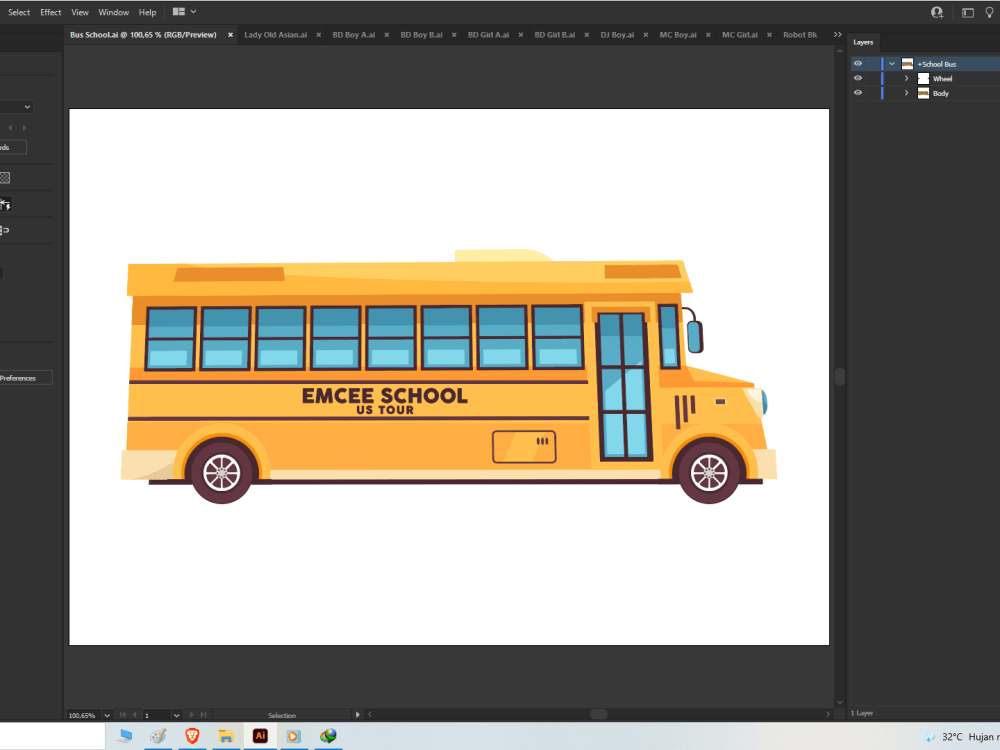The image size is (1000, 750).
Task: Close the BD Boy A.ai tab
Action: (386, 35)
